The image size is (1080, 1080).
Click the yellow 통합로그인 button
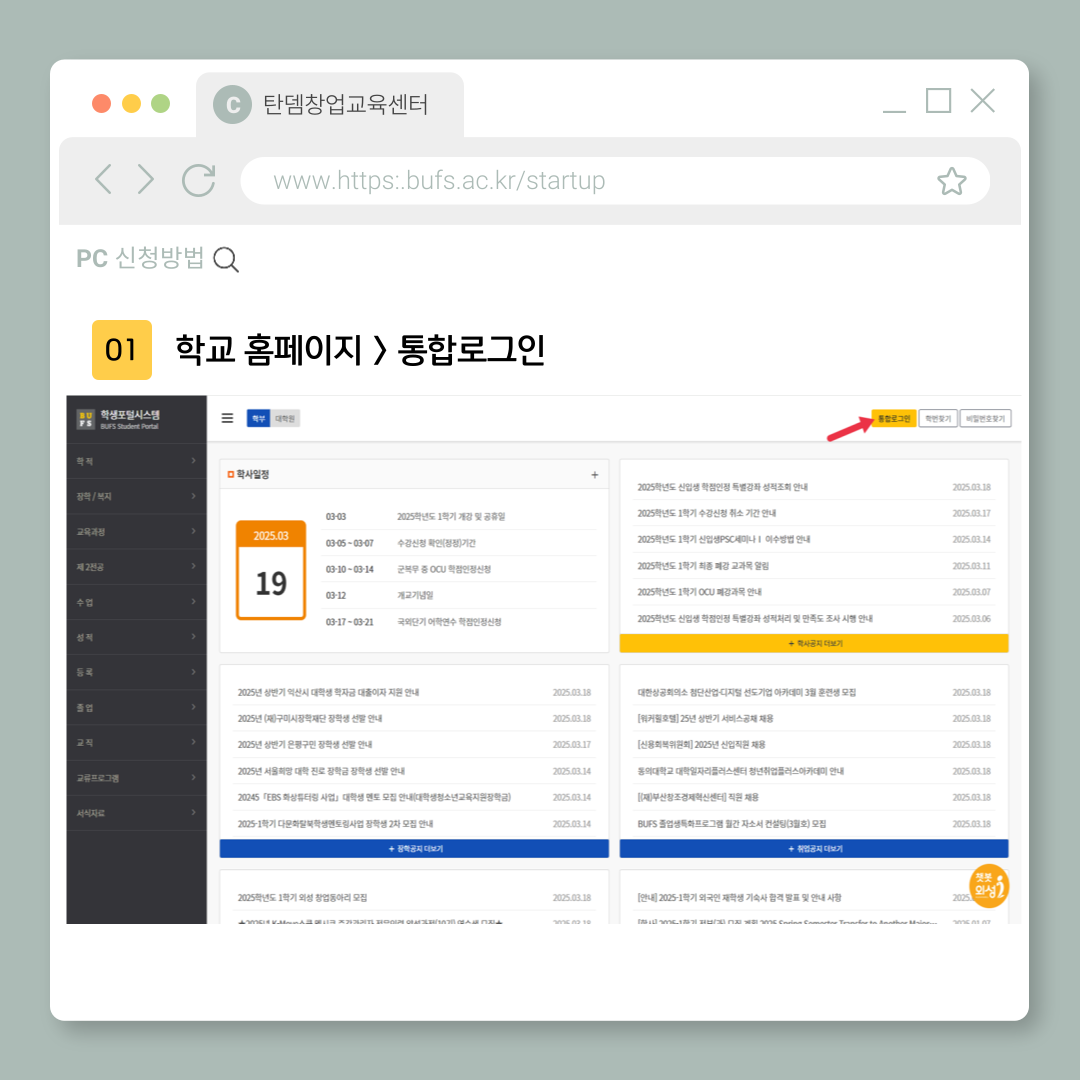pos(893,418)
